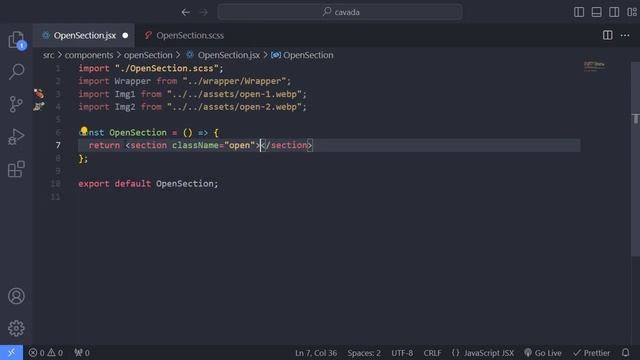Change indentation via Spaces: 2
The width and height of the screenshot is (640, 360).
tap(364, 353)
